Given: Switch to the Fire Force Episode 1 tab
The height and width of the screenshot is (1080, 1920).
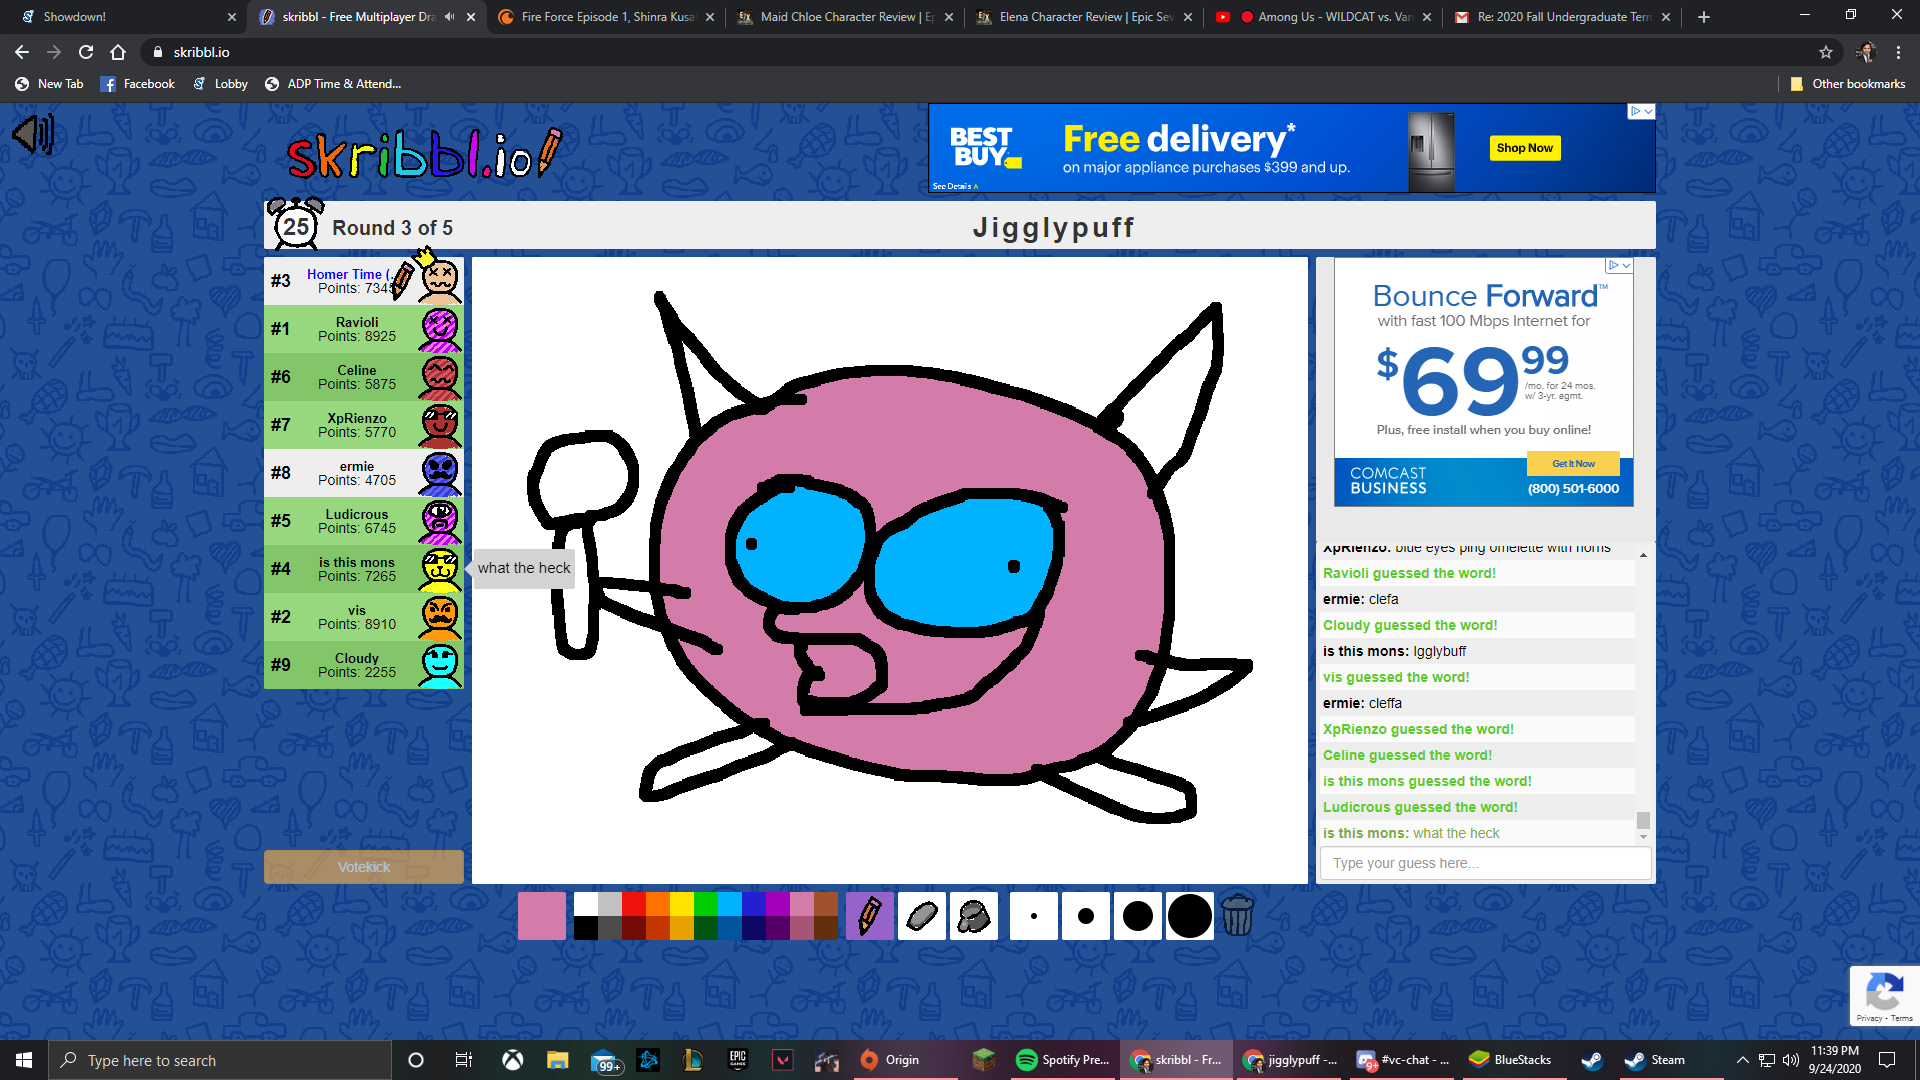Looking at the screenshot, I should click(606, 17).
